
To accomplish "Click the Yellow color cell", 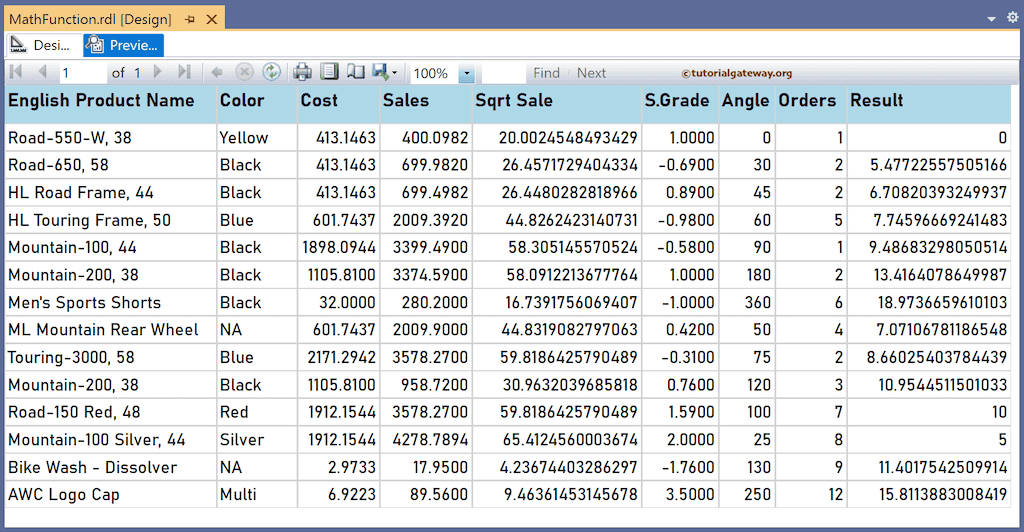I will pyautogui.click(x=257, y=138).
